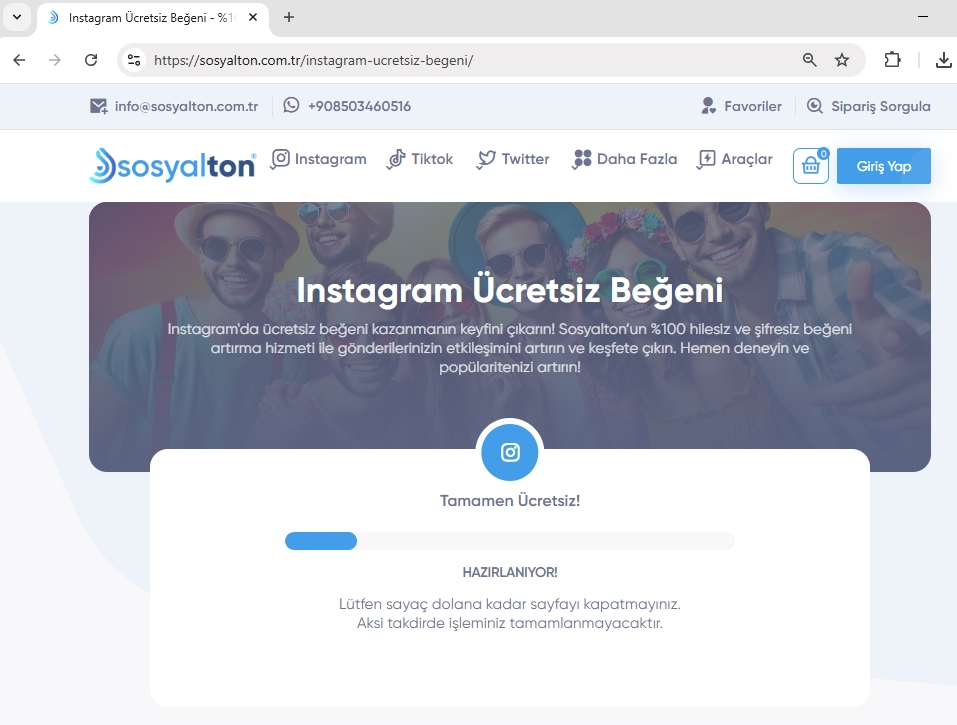Viewport: 957px width, 725px height.
Task: Click the Sosyalton logo
Action: click(x=170, y=165)
